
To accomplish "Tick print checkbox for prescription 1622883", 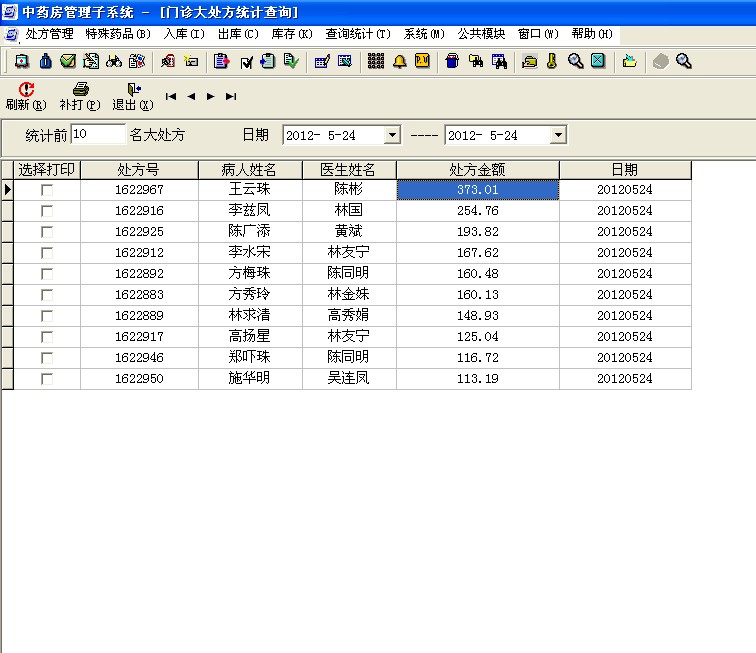I will 47,295.
